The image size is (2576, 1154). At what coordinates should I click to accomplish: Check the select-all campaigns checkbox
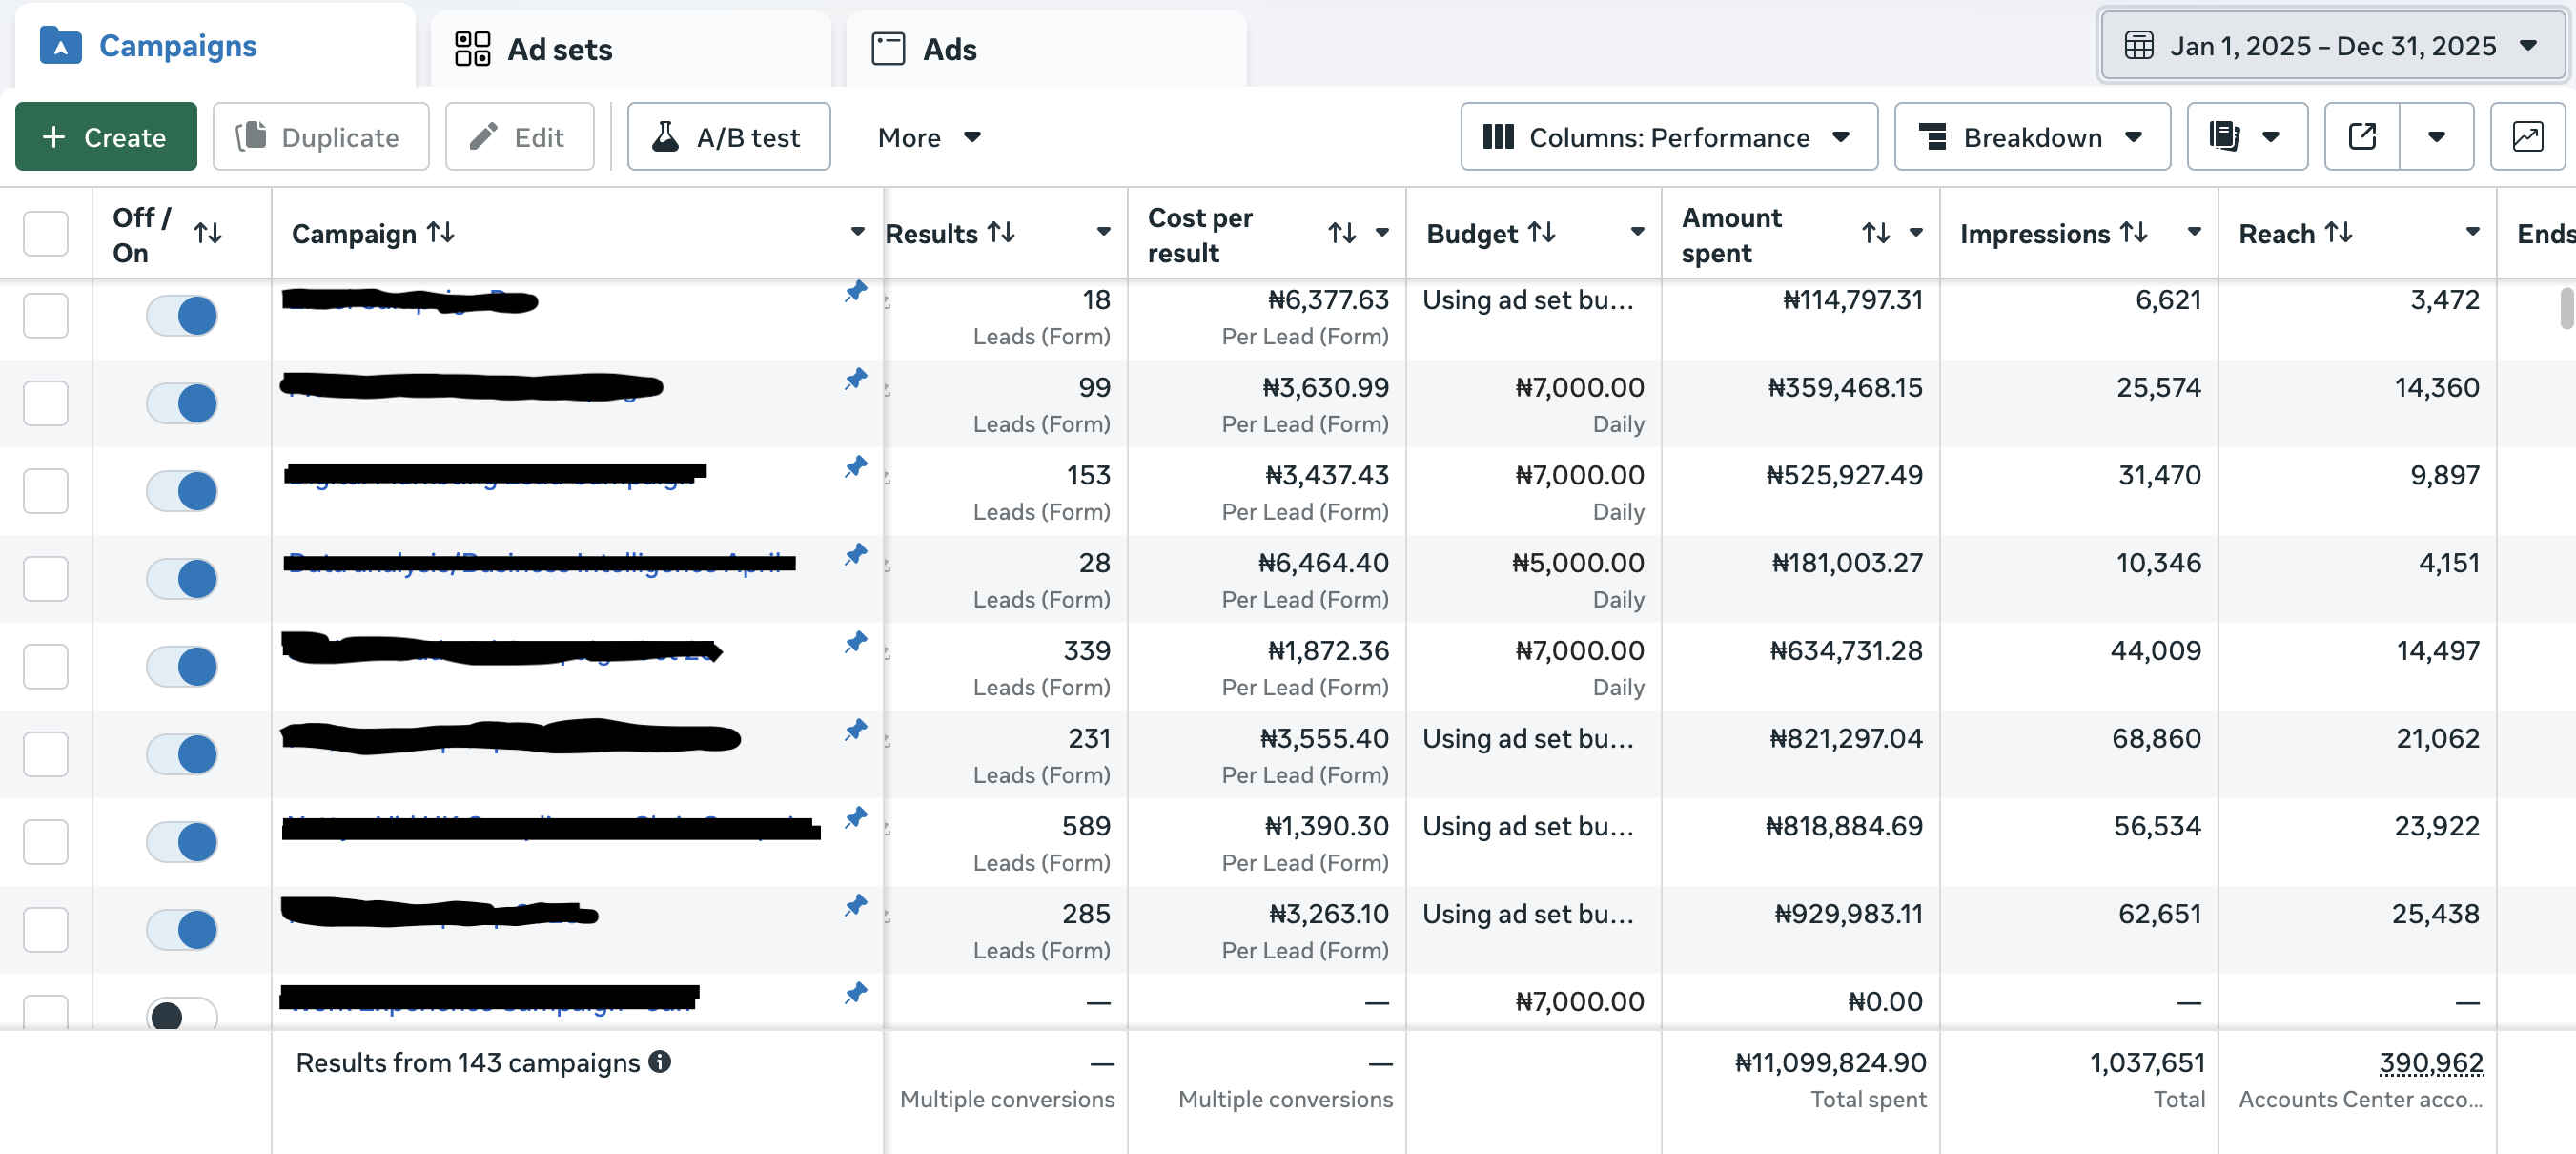point(45,232)
